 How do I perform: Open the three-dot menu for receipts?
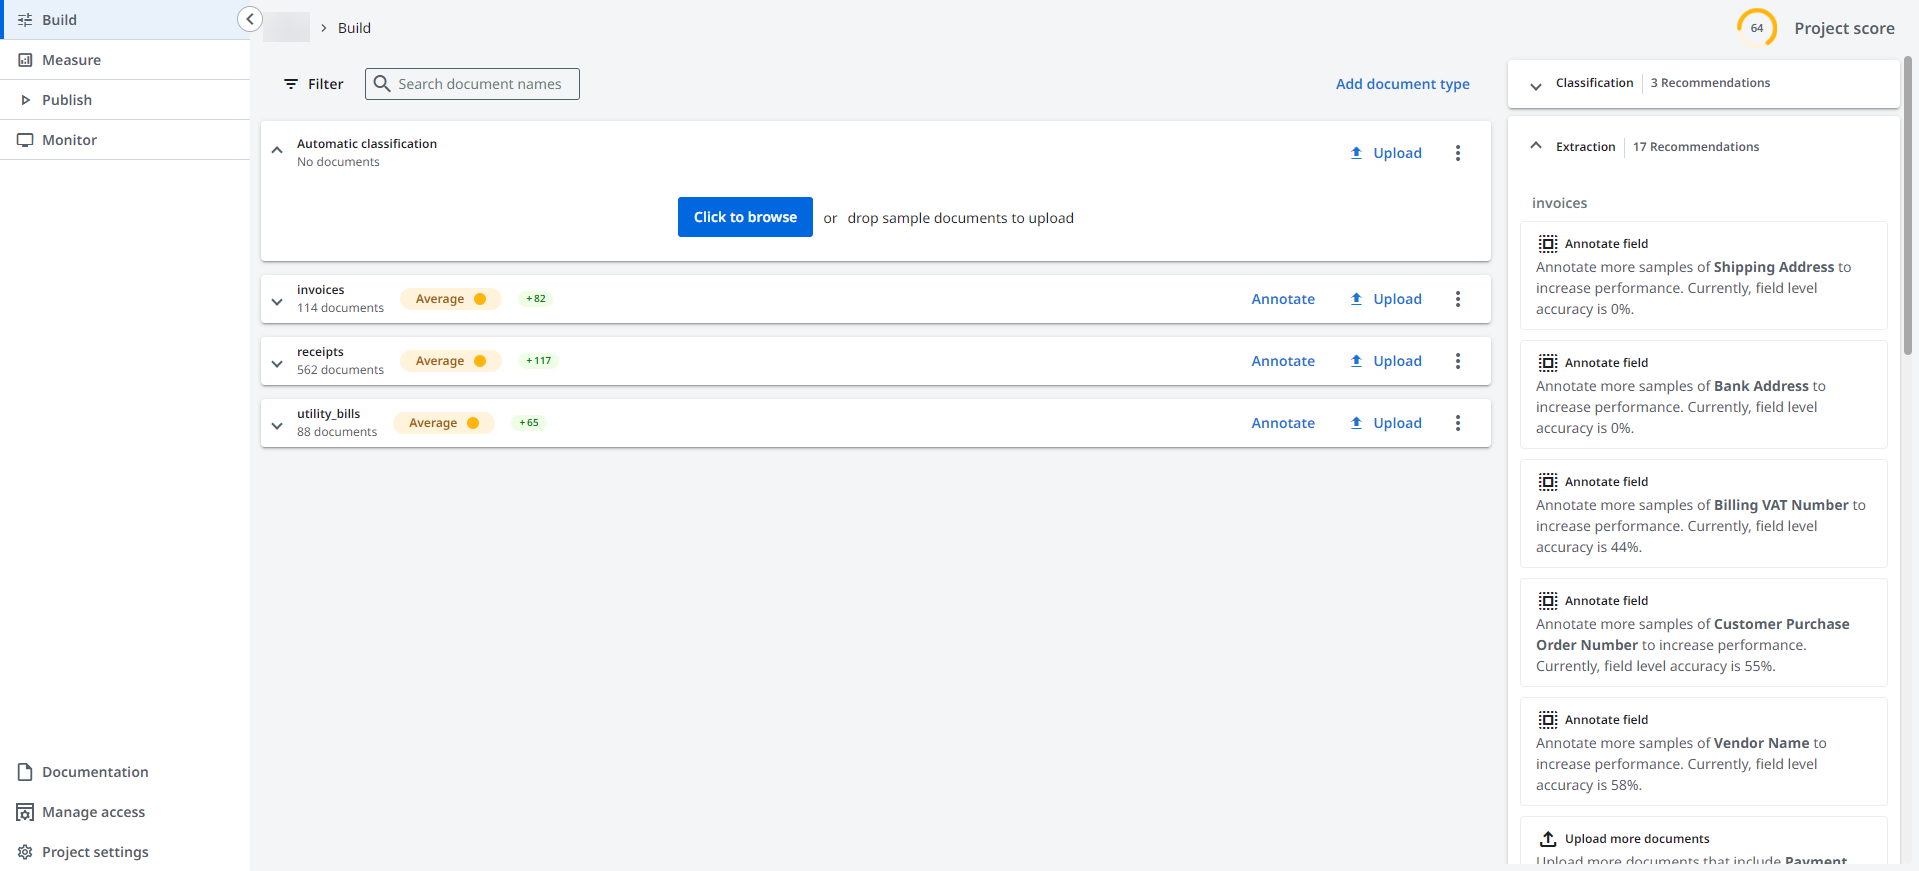[1457, 361]
